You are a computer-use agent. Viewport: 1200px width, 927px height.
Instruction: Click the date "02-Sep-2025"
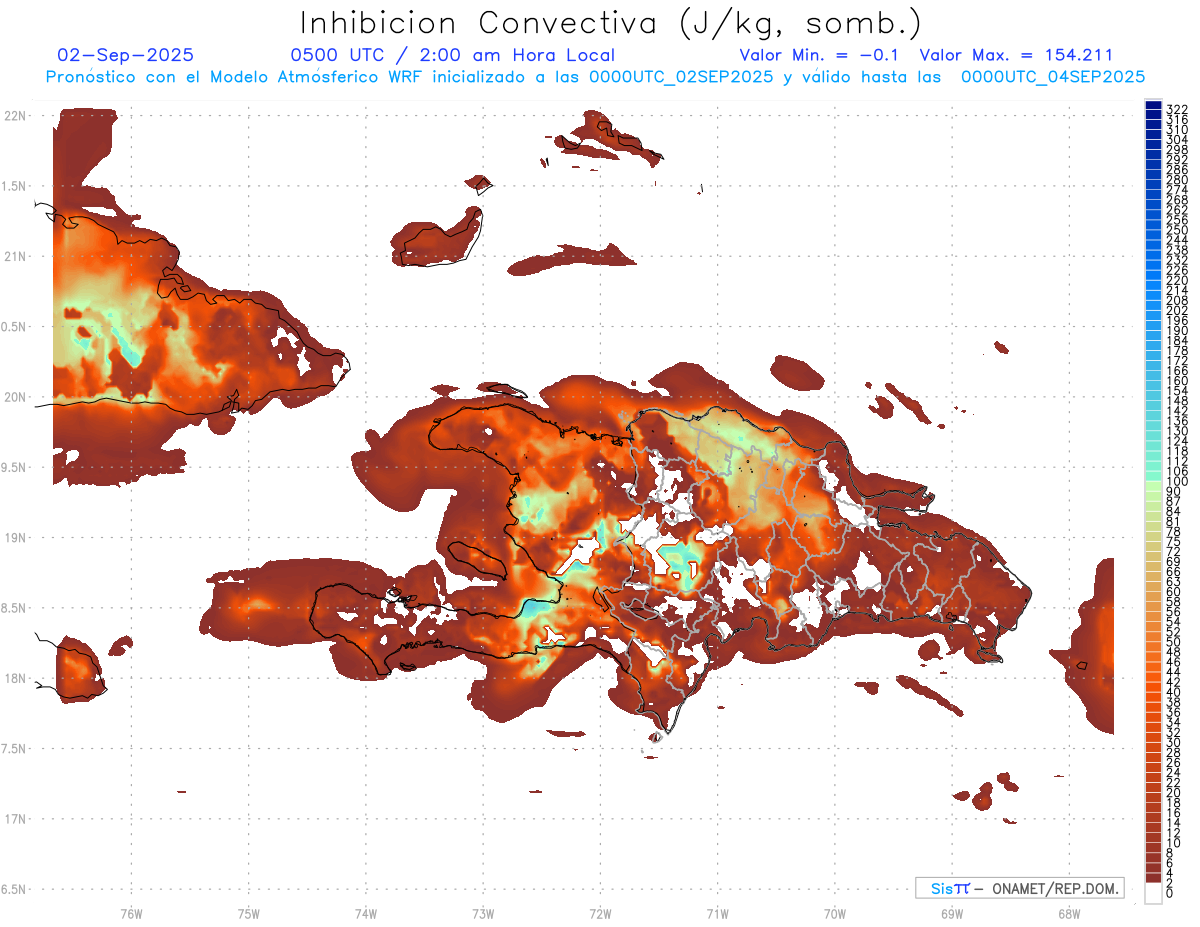coord(126,55)
